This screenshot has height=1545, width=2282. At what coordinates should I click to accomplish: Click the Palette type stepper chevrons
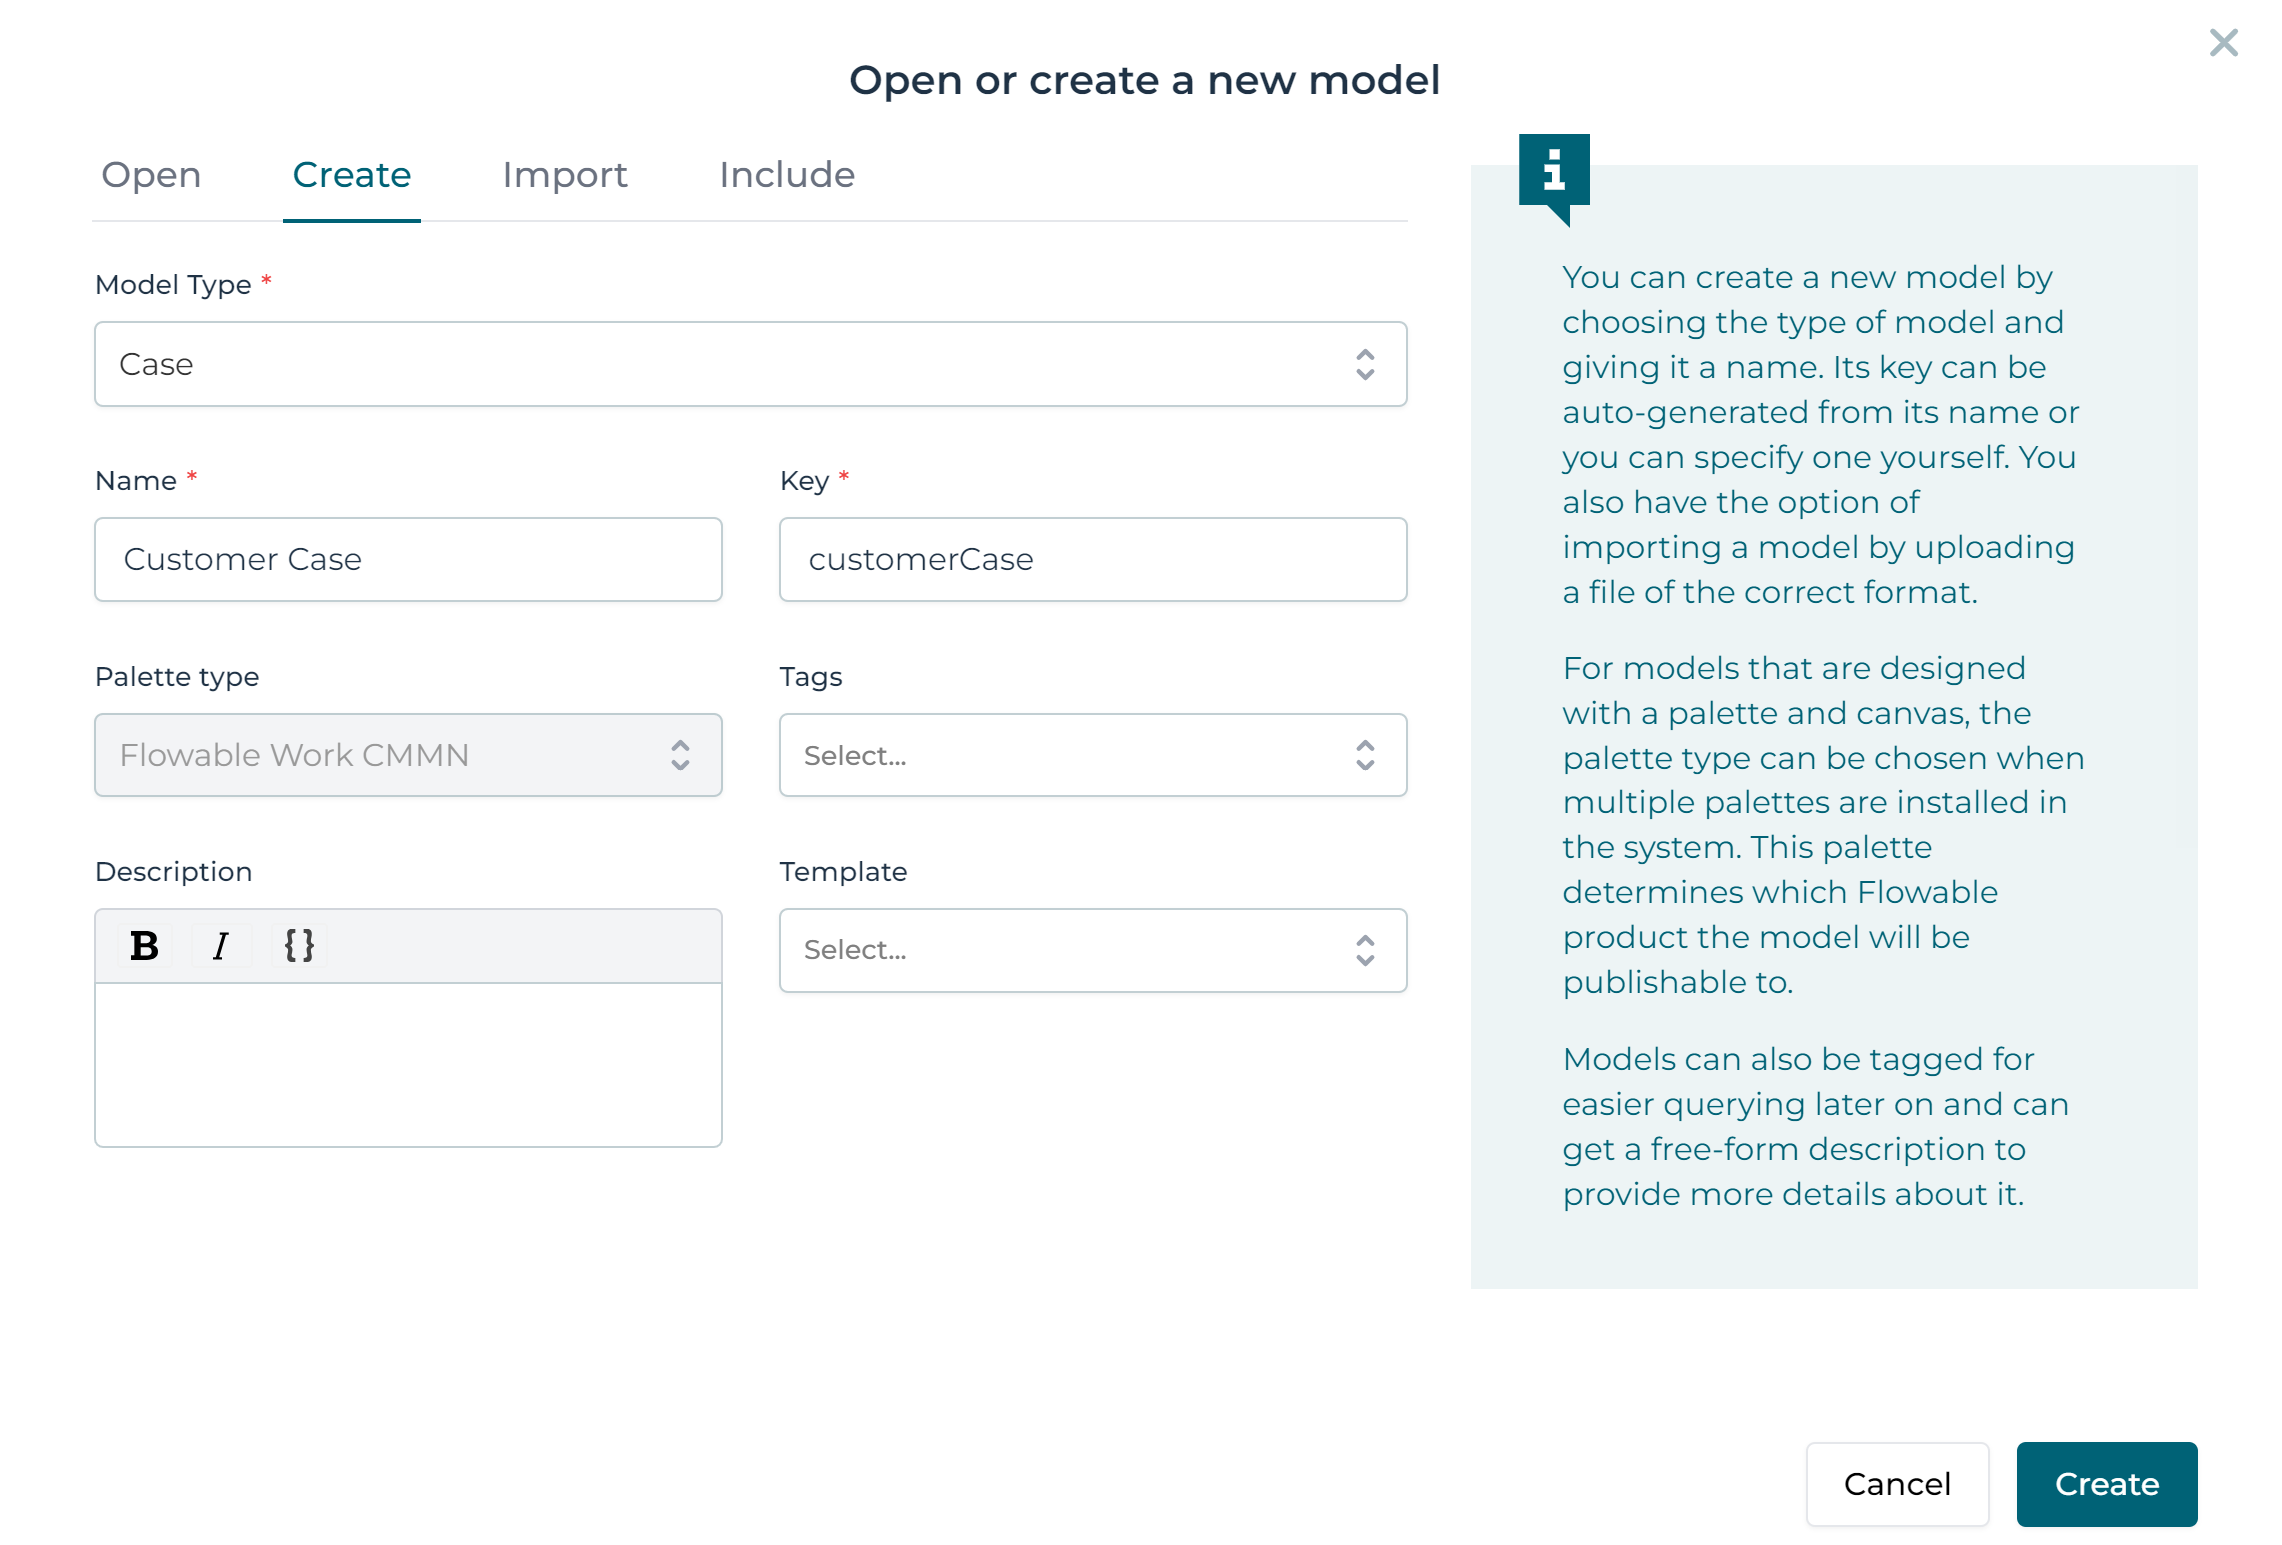coord(680,755)
